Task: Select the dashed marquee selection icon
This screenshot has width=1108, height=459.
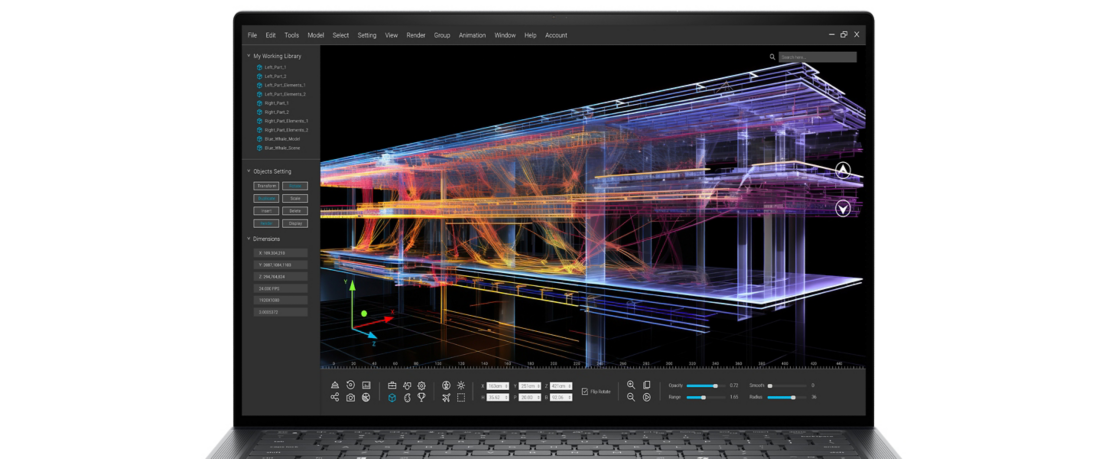Action: (461, 398)
